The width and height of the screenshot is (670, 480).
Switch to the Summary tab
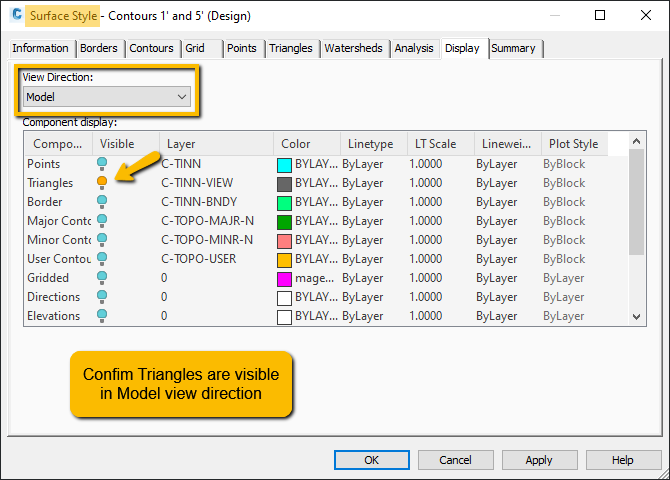514,48
